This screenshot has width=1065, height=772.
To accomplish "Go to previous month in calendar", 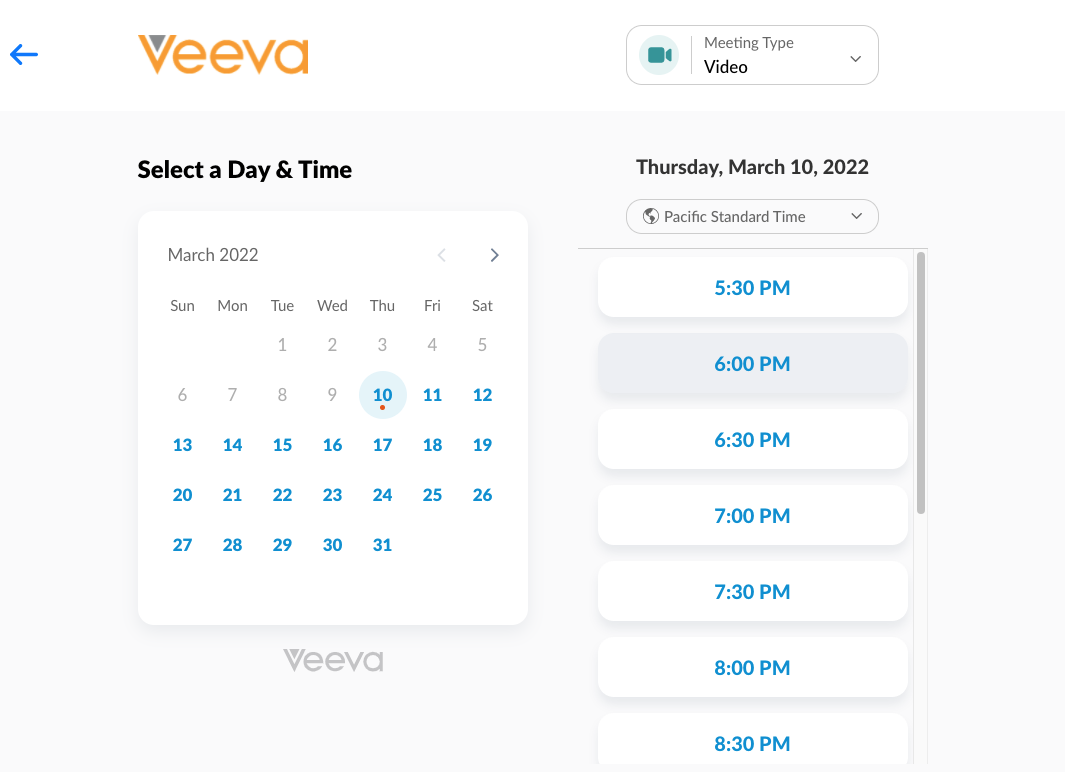I will tap(442, 255).
